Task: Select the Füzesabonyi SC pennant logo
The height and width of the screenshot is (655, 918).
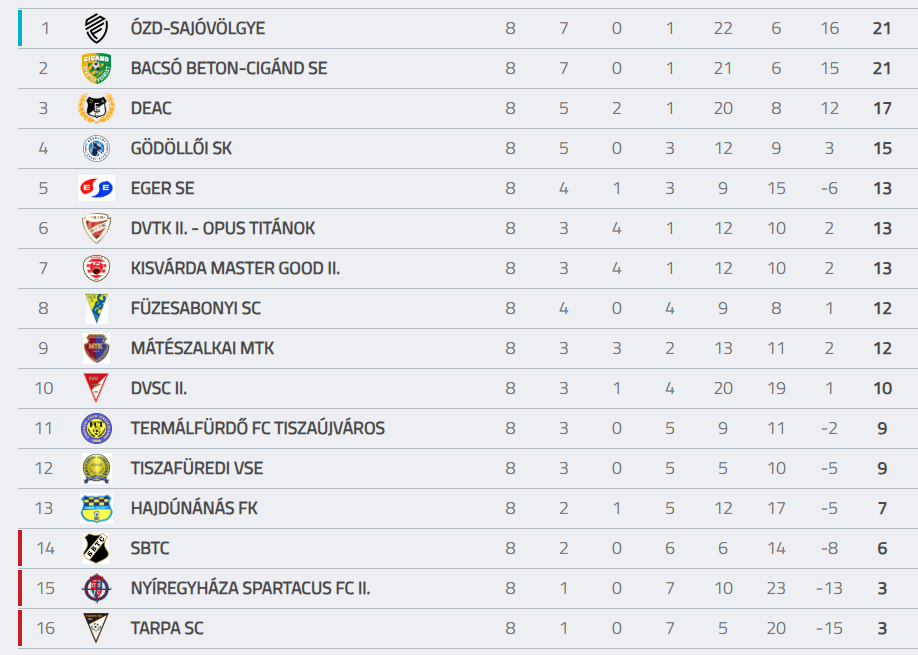Action: click(x=96, y=308)
